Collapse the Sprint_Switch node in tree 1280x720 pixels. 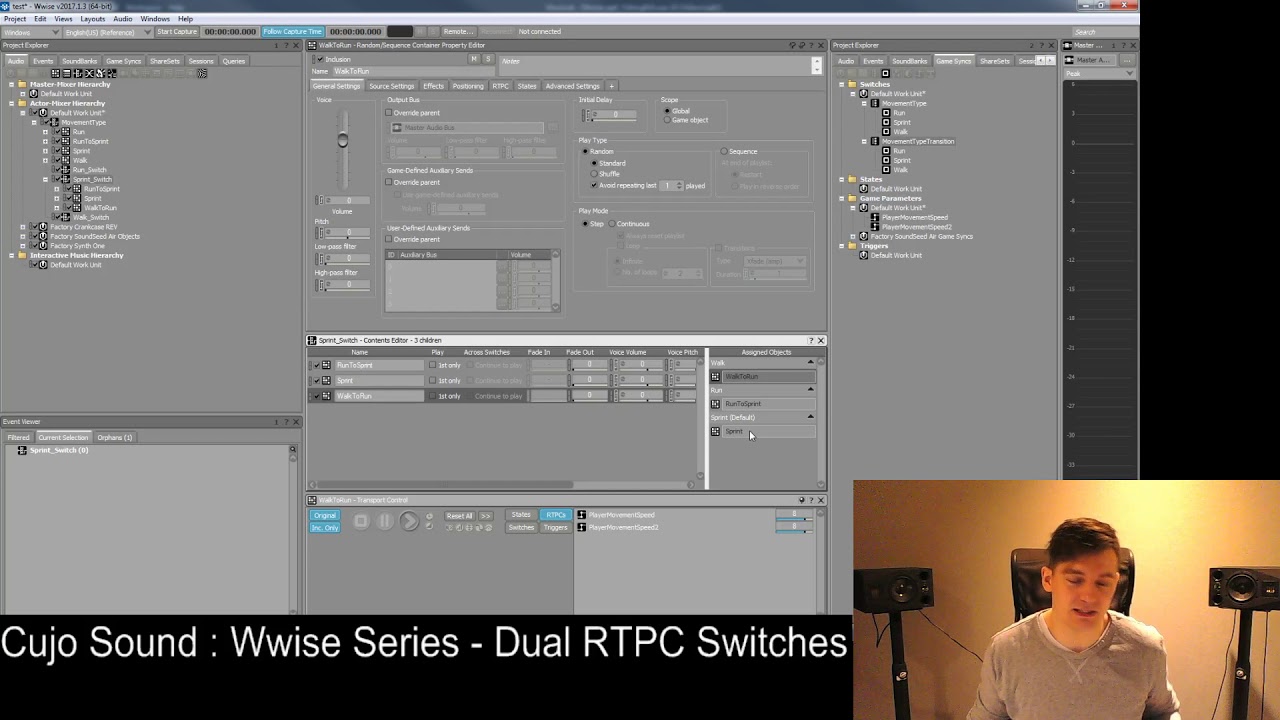[45, 179]
